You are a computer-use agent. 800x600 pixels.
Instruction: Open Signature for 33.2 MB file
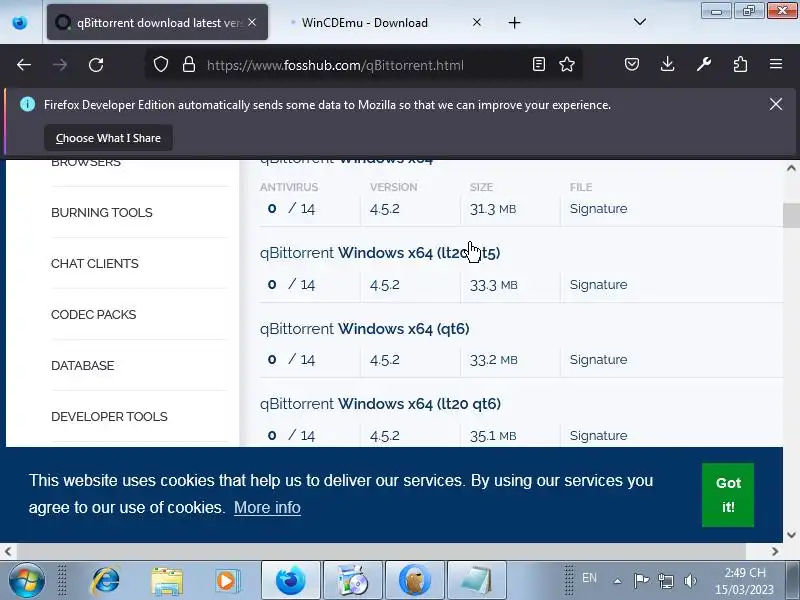598,360
